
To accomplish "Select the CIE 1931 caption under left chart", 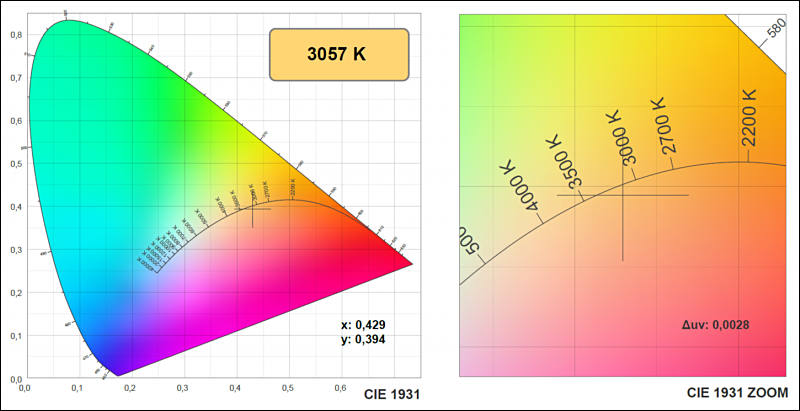I will tap(392, 394).
